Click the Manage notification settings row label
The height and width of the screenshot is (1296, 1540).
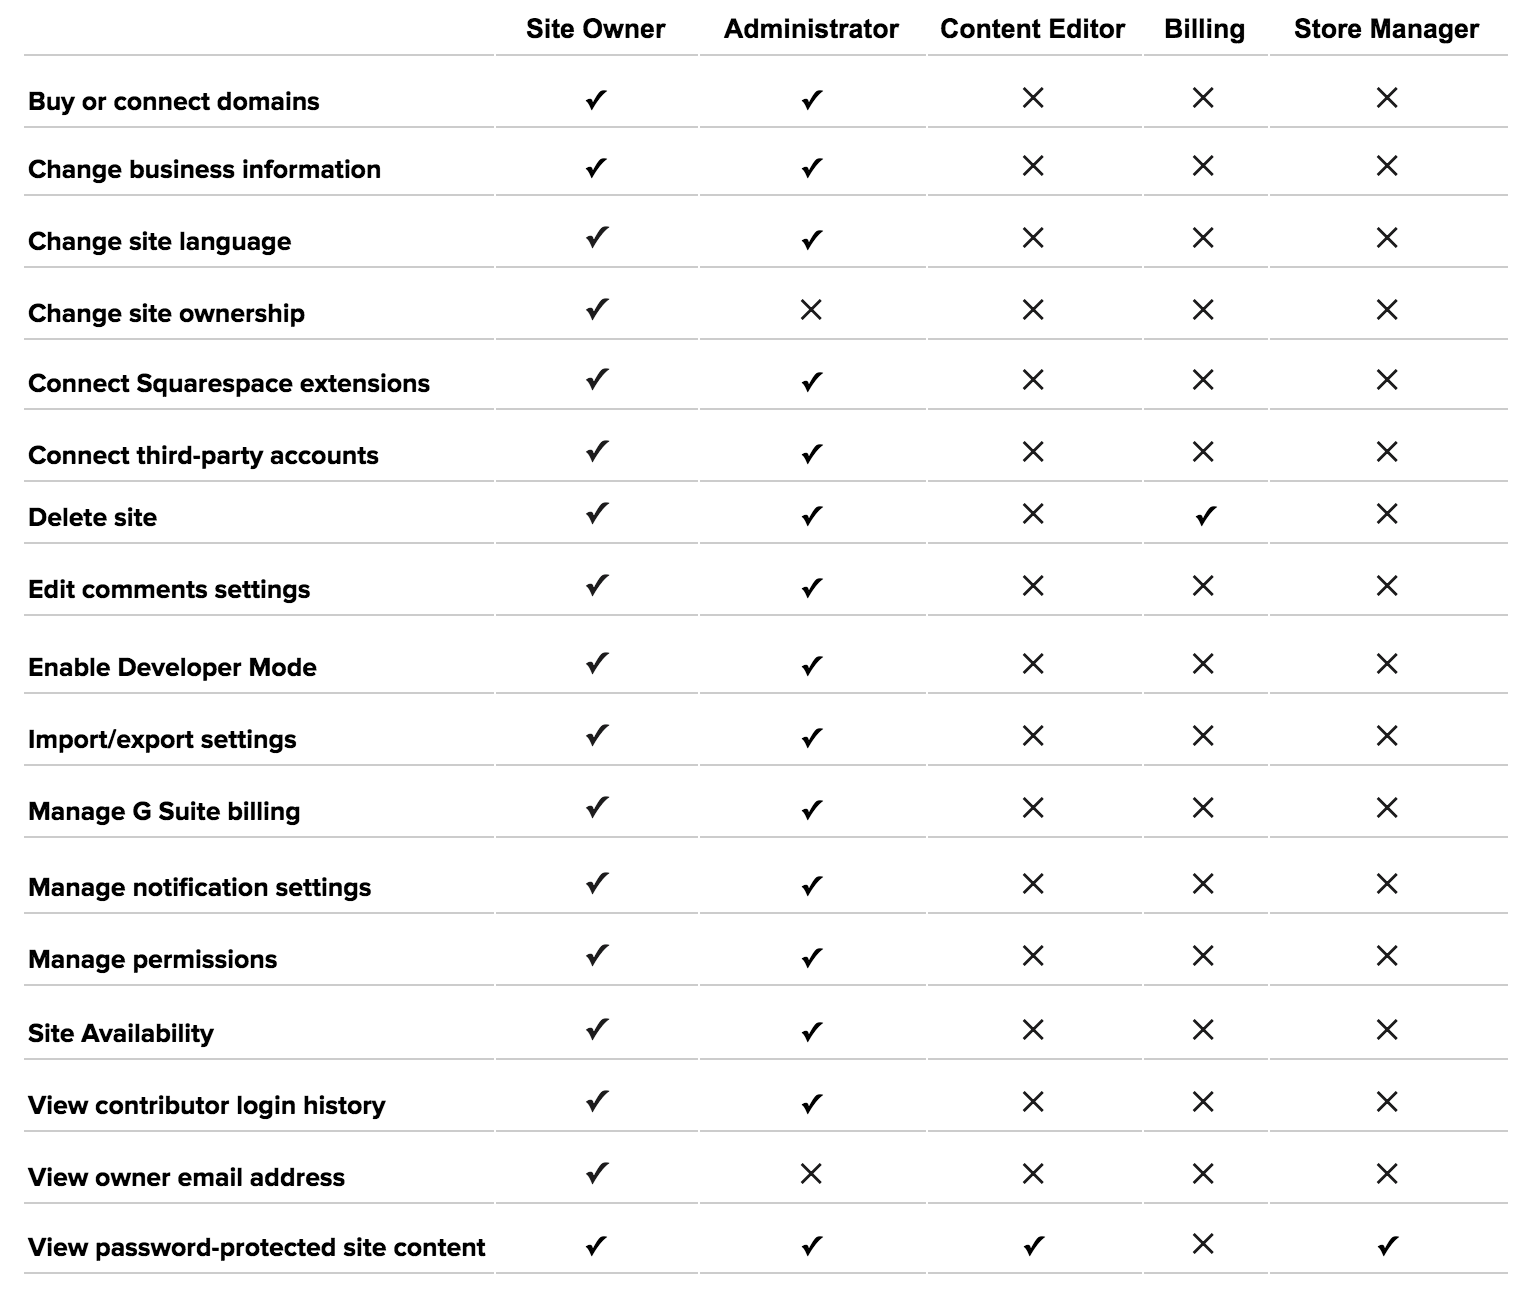click(x=200, y=888)
